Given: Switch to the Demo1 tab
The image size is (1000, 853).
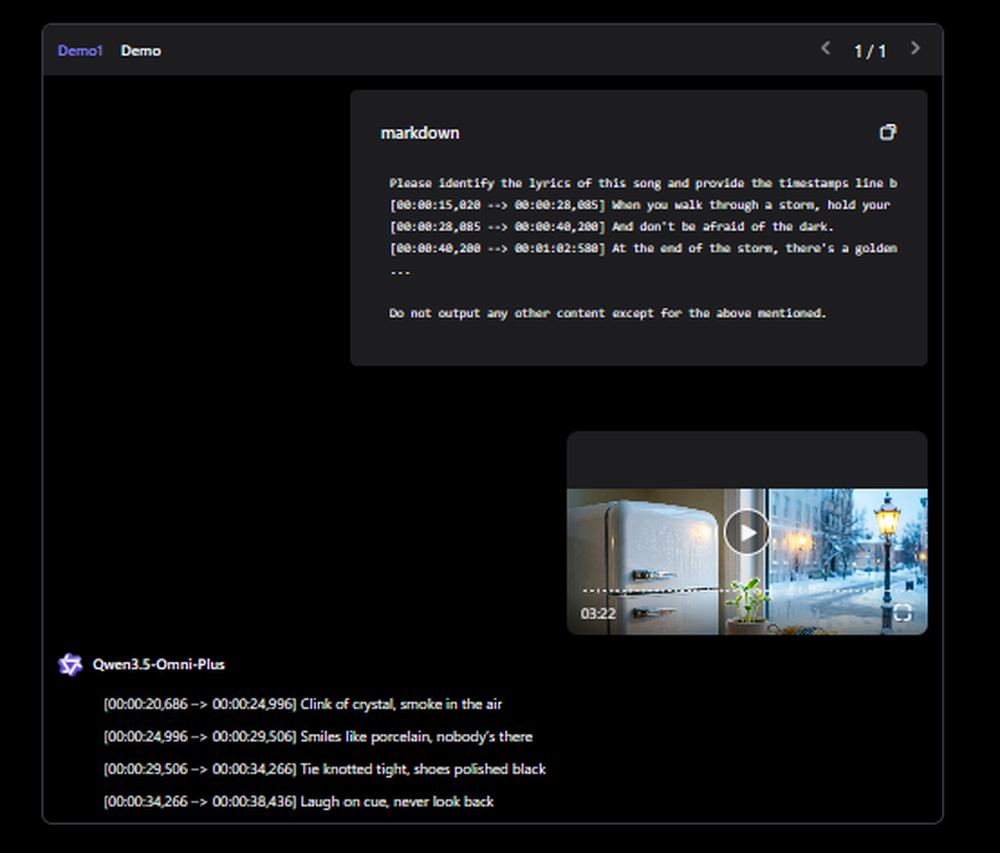Looking at the screenshot, I should [80, 50].
